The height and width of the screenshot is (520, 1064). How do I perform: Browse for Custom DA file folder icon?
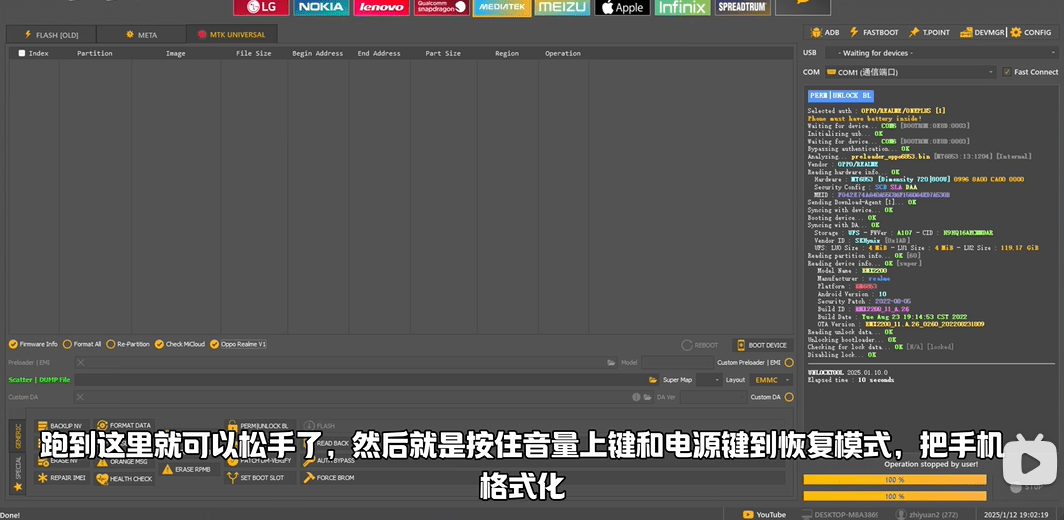[x=647, y=397]
